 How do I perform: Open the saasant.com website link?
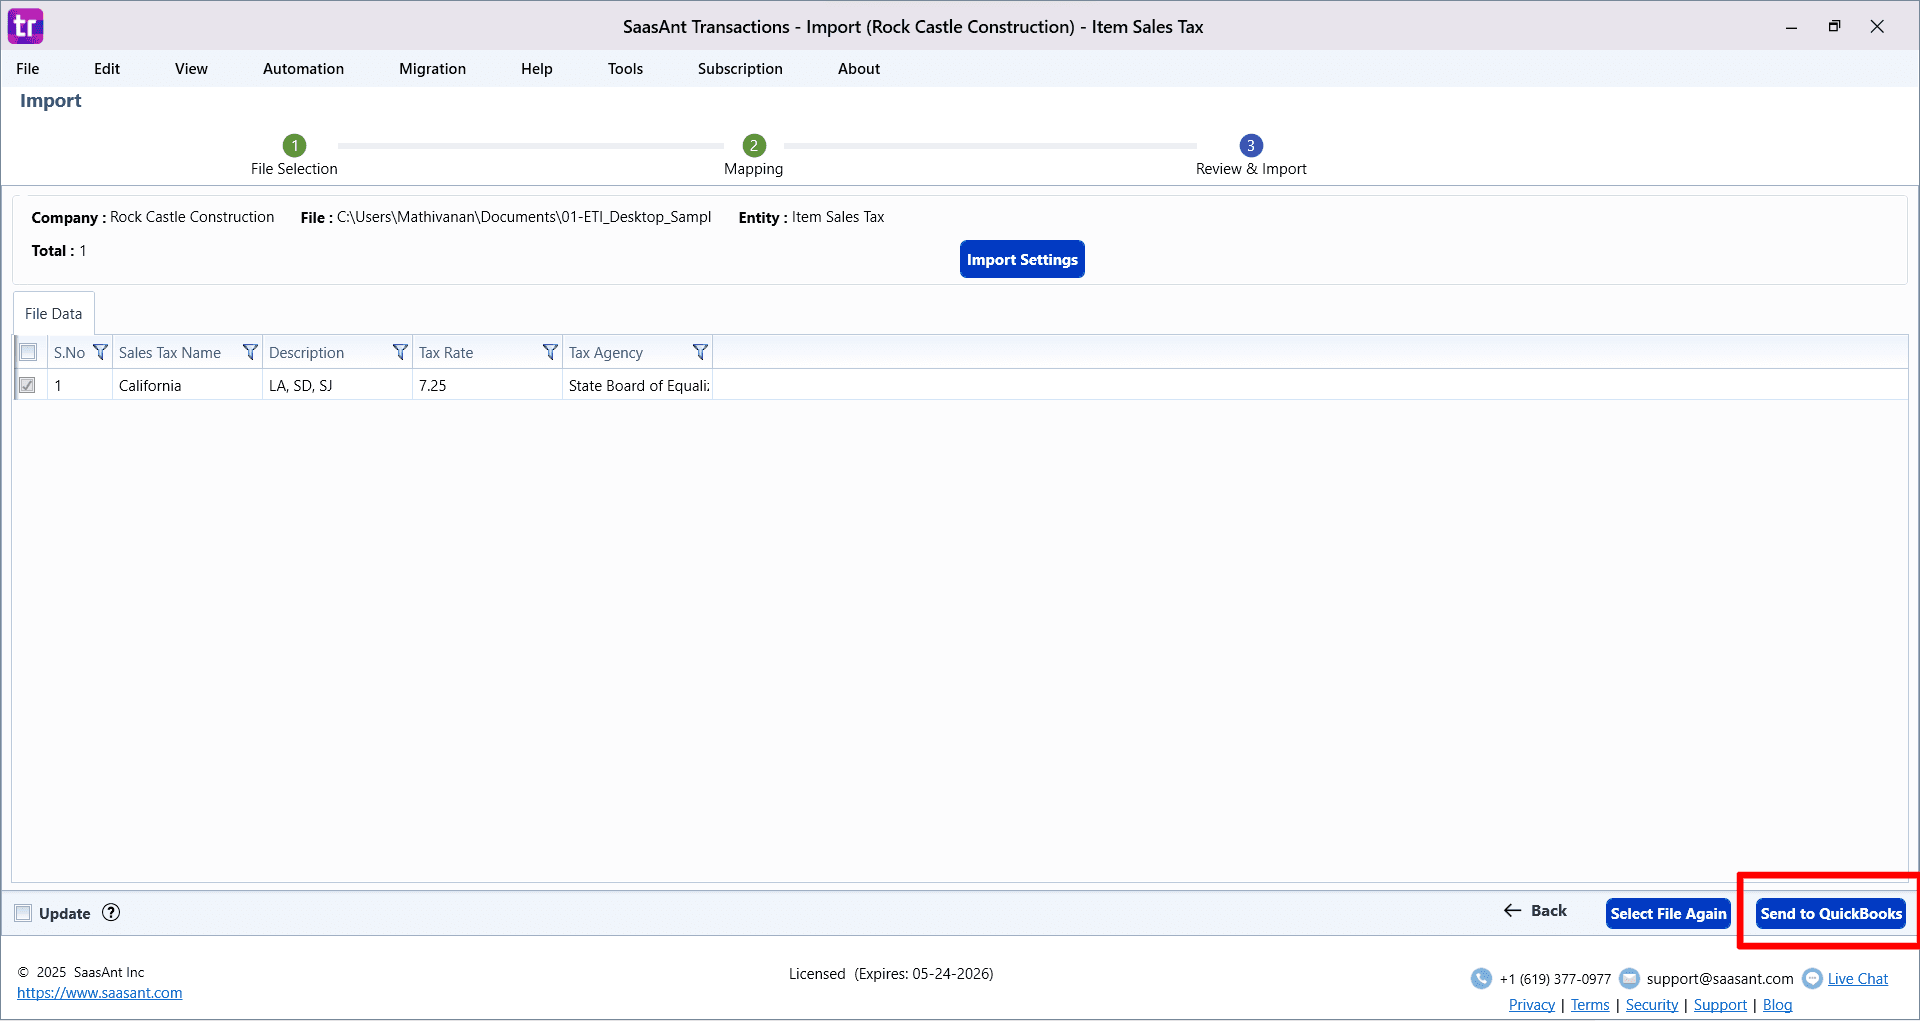tap(100, 993)
